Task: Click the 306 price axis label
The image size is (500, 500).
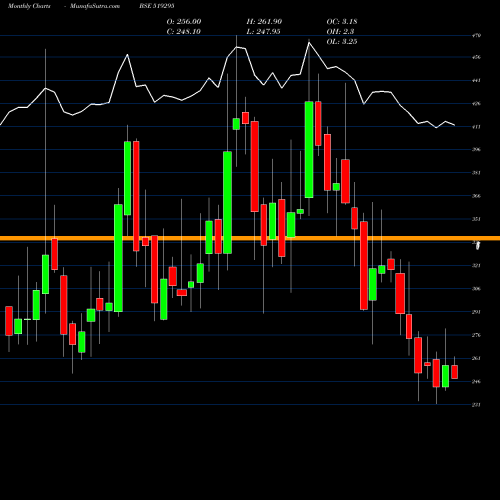Action: (x=476, y=289)
